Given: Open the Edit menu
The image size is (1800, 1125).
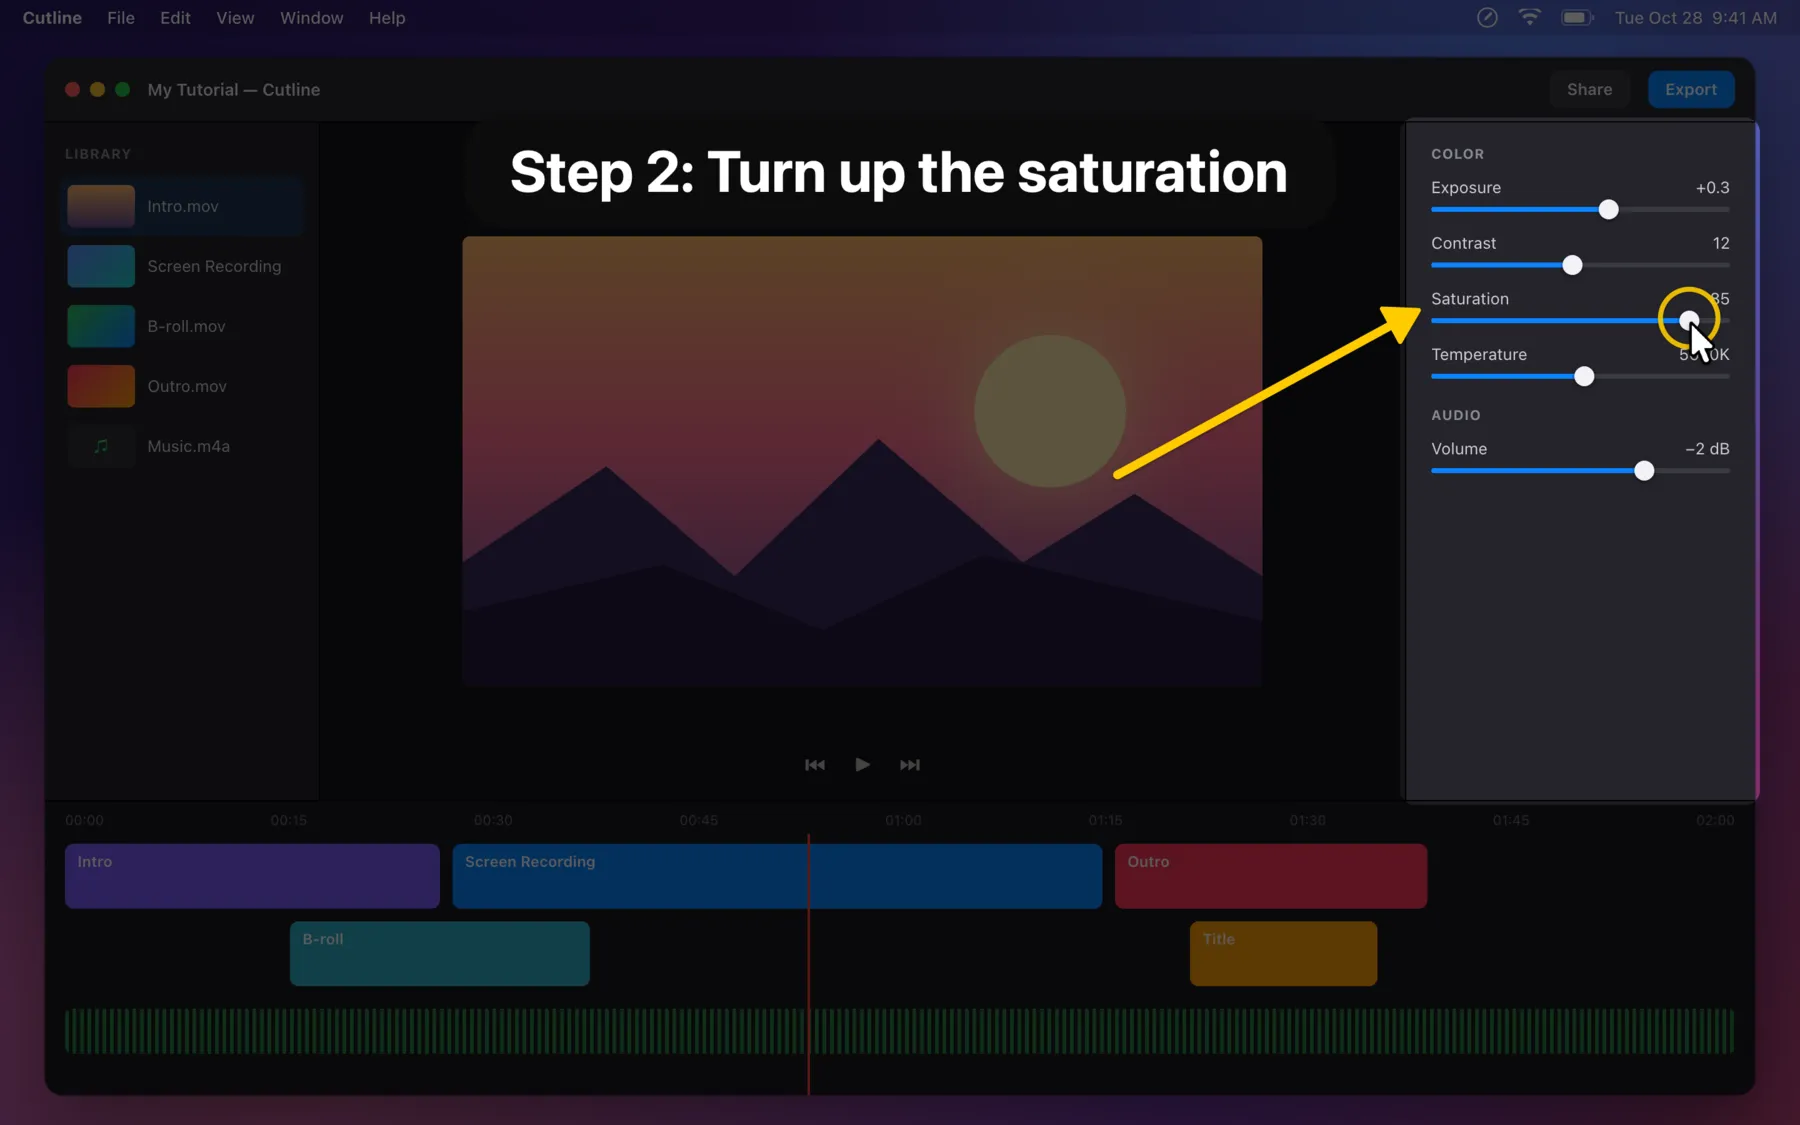Looking at the screenshot, I should pos(175,18).
